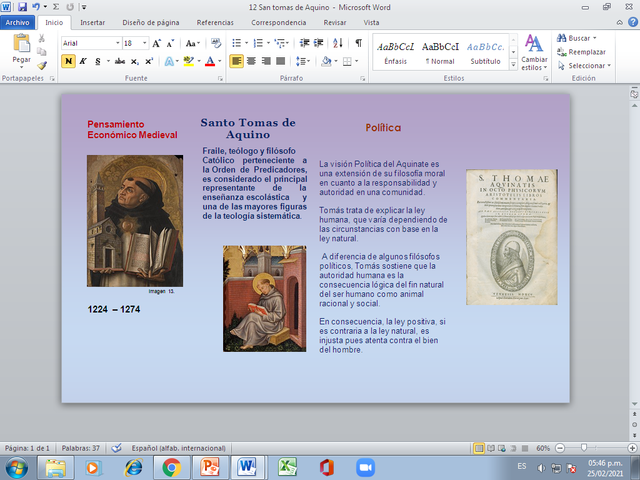
Task: Toggle italic K formatting
Action: [x=83, y=61]
